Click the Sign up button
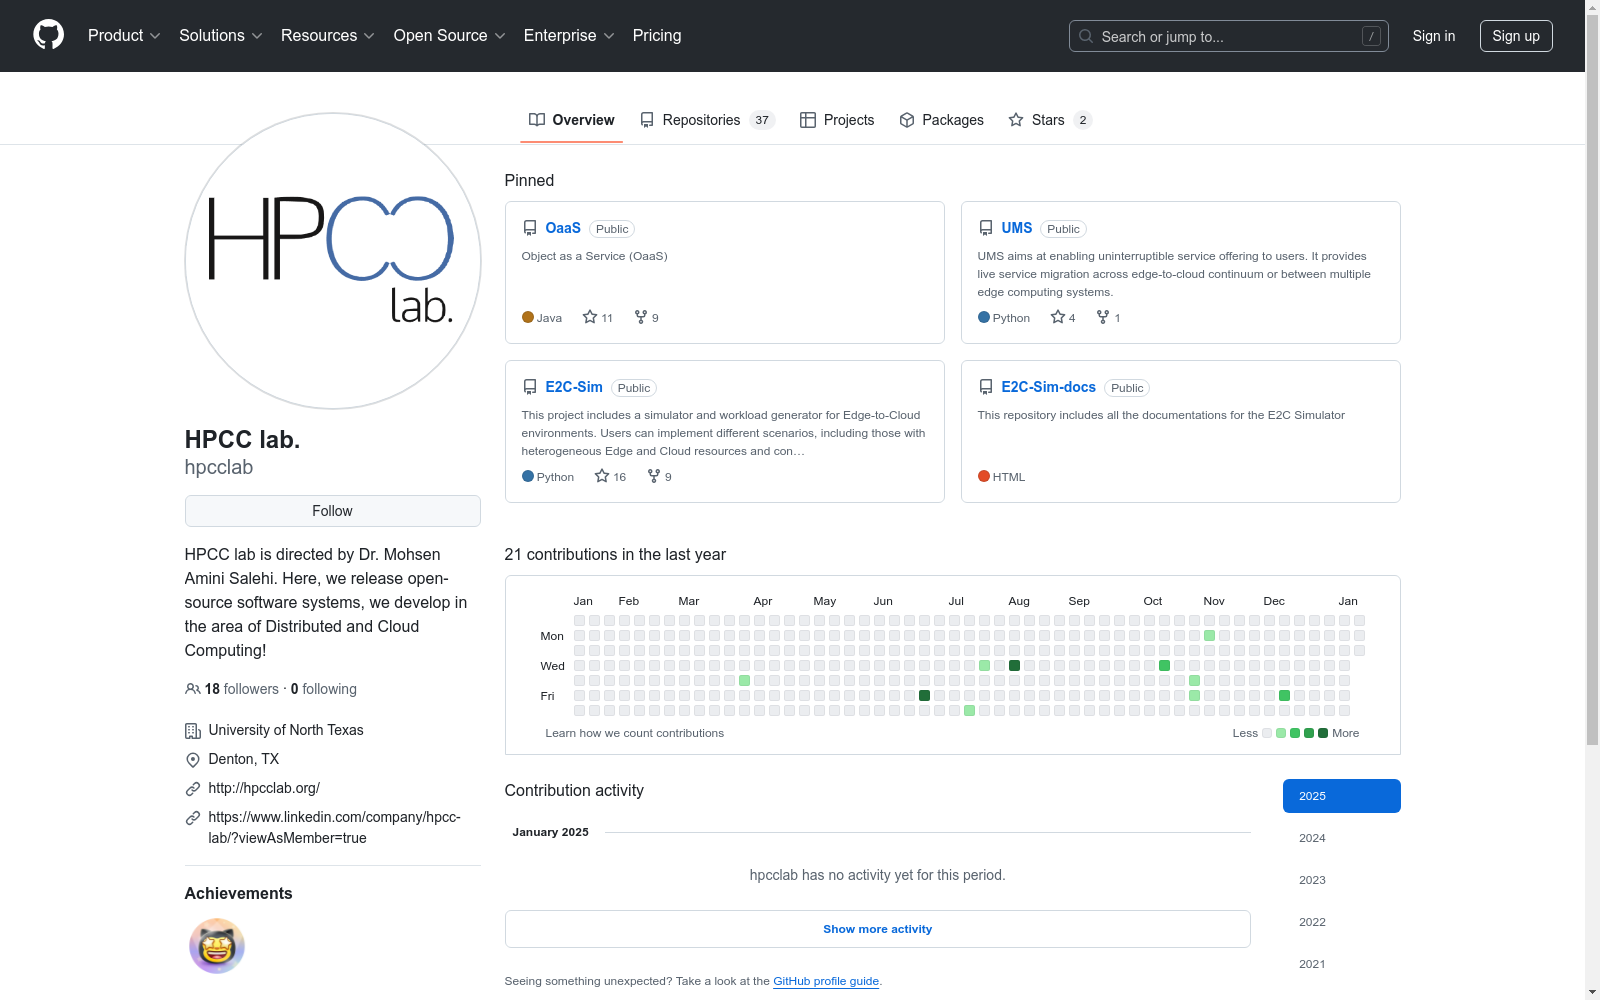 click(1516, 36)
